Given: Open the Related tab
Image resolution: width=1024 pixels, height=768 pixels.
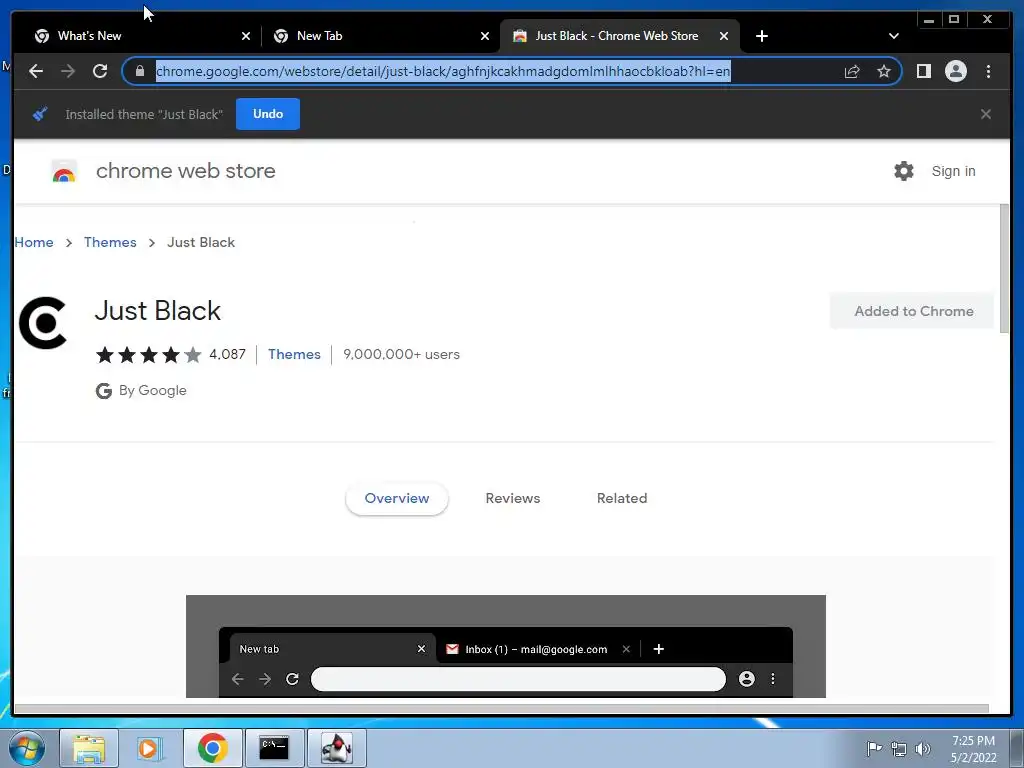Looking at the screenshot, I should point(622,498).
